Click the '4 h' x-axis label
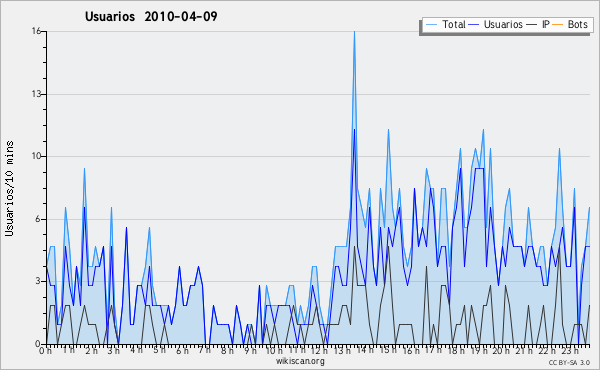This screenshot has width=600, height=370. coord(136,350)
